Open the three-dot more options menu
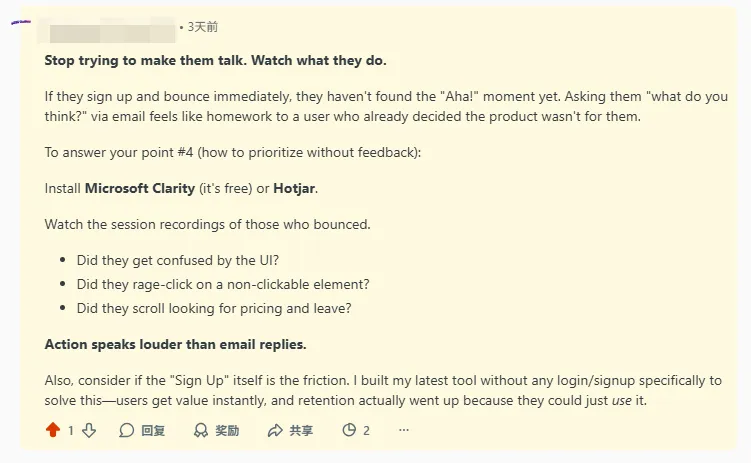This screenshot has width=751, height=463. click(x=404, y=430)
